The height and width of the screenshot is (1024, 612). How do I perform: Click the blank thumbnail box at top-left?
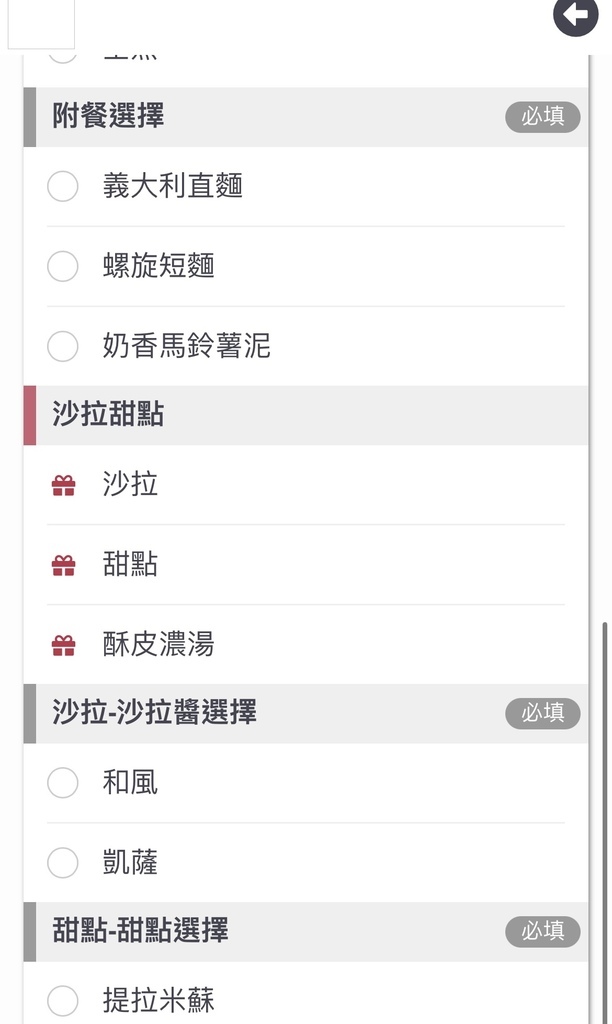[x=41, y=24]
